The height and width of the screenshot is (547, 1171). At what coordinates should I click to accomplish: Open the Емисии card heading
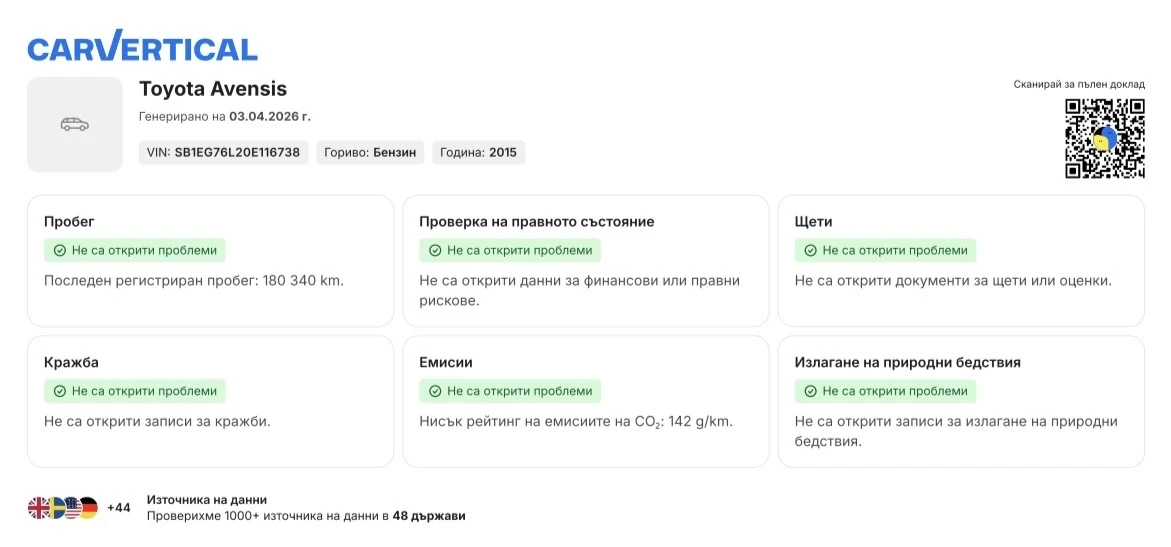tap(446, 362)
